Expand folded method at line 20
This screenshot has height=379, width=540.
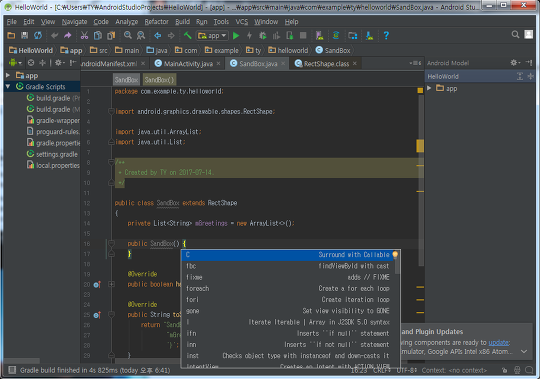click(x=111, y=284)
